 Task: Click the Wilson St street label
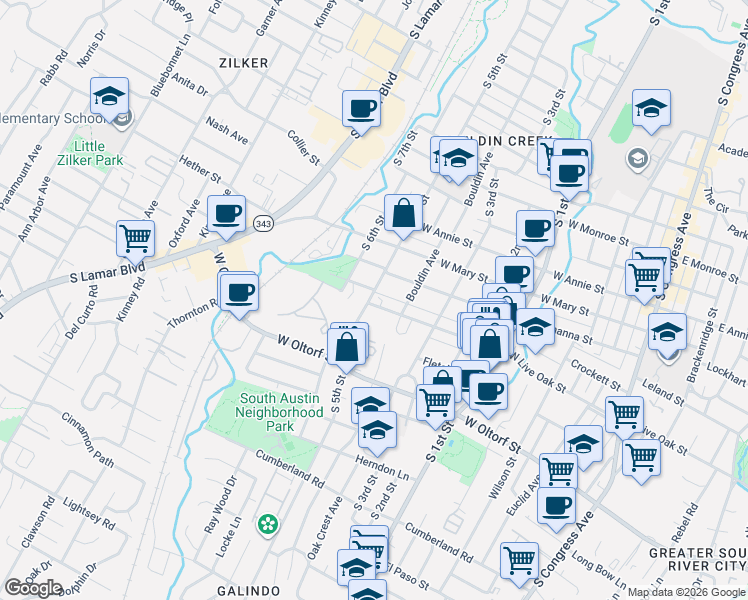point(503,477)
